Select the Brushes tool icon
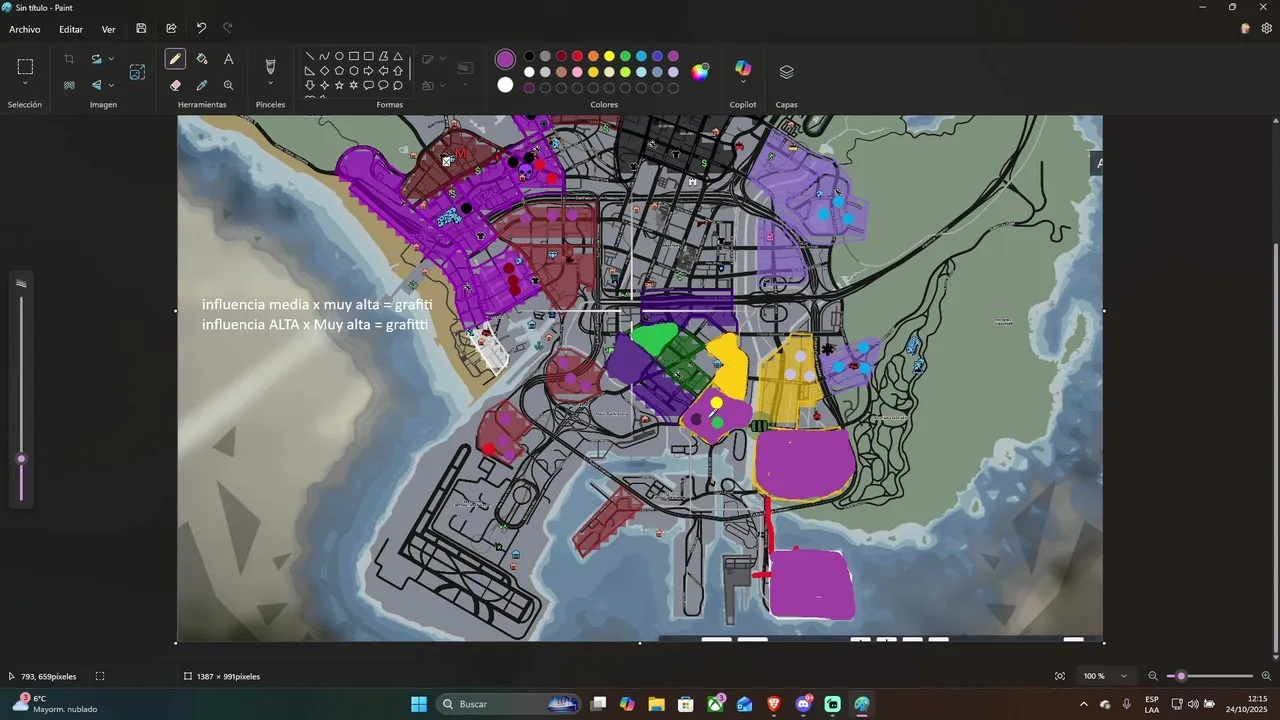1280x720 pixels. 270,66
